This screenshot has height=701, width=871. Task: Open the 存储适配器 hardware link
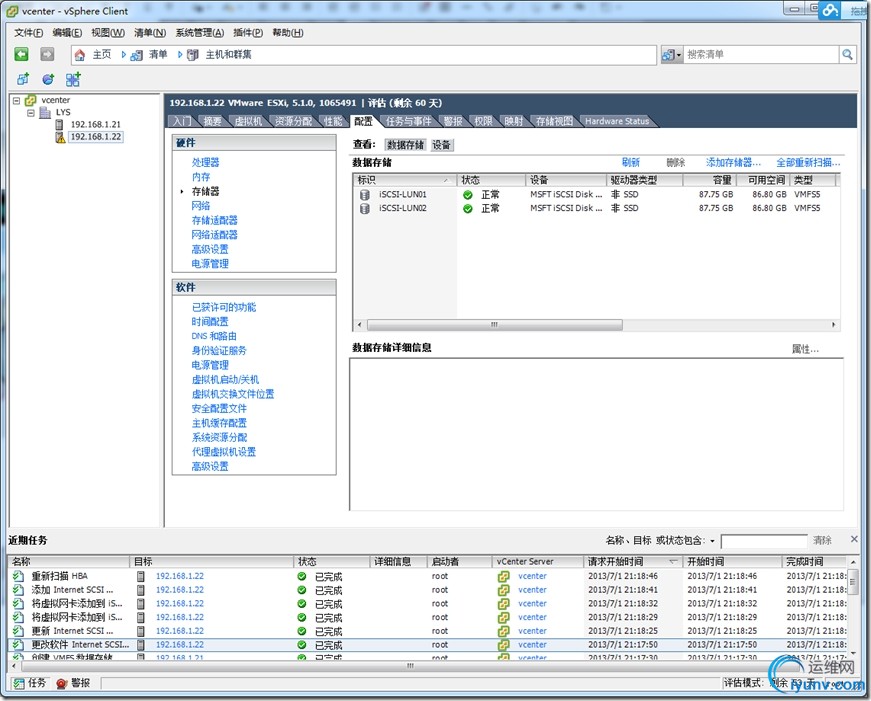214,220
